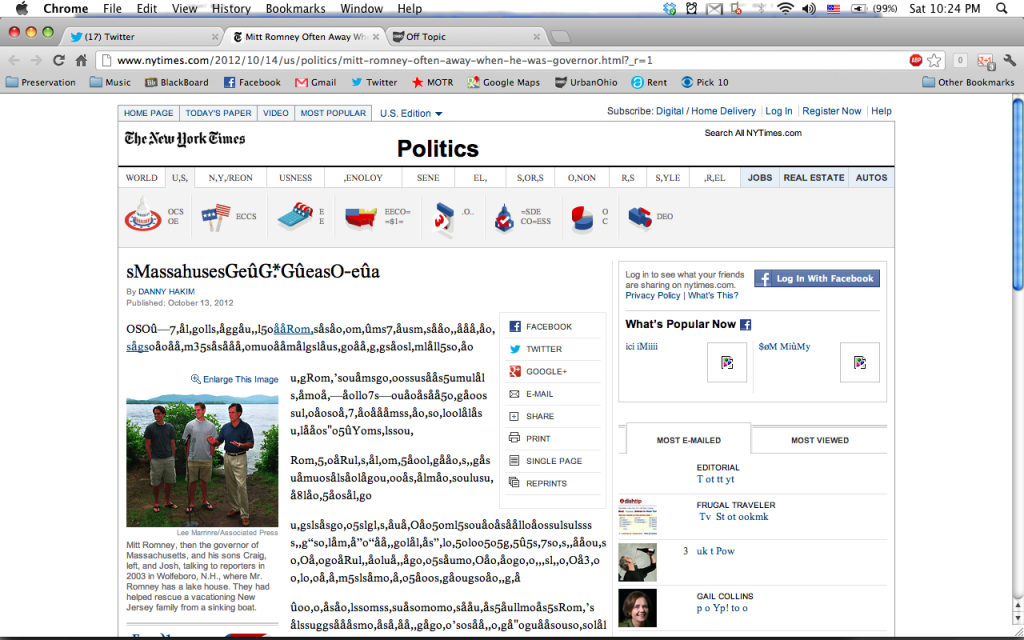Go to Chrome's home page icon
The width and height of the screenshot is (1024, 640).
click(81, 60)
